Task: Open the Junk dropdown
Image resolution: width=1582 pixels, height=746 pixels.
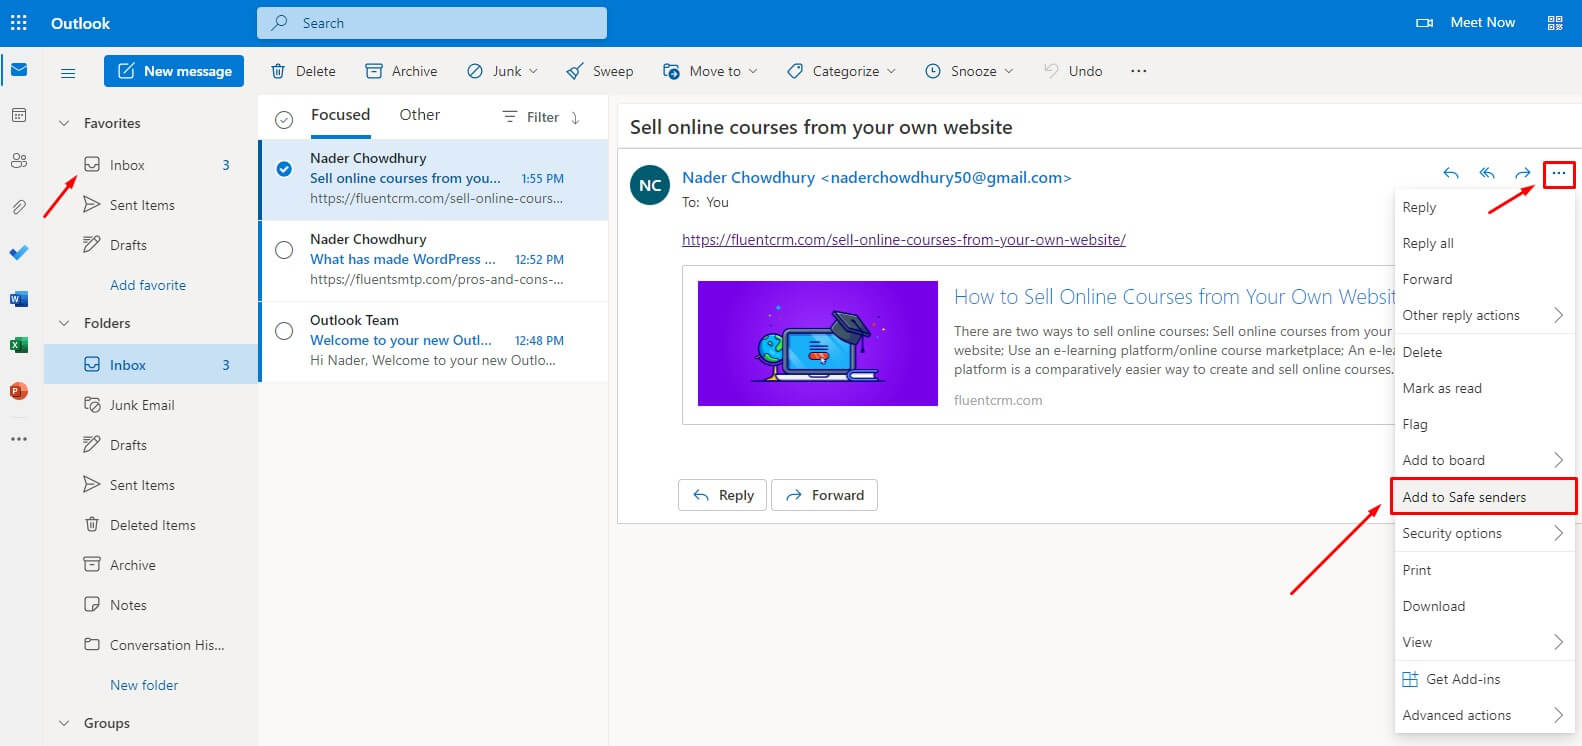Action: point(502,71)
